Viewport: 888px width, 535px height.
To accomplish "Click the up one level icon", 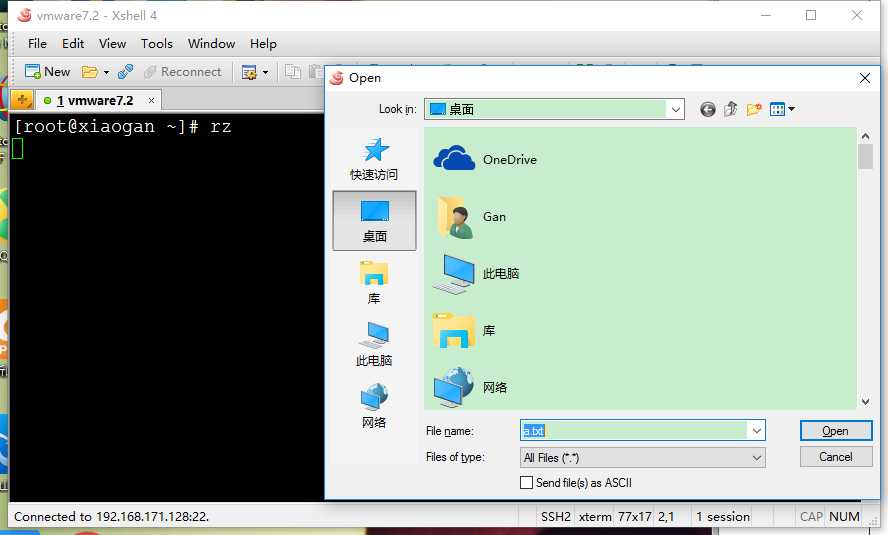I will point(731,109).
